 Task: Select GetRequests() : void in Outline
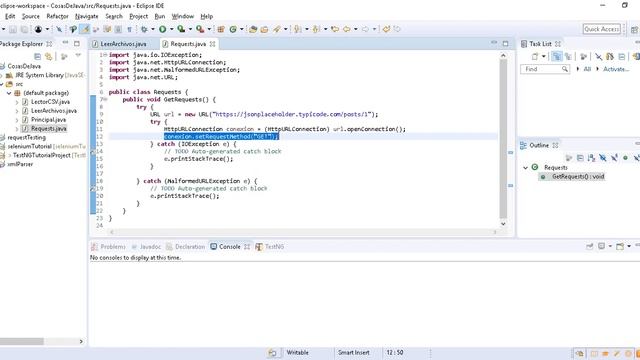(x=578, y=176)
